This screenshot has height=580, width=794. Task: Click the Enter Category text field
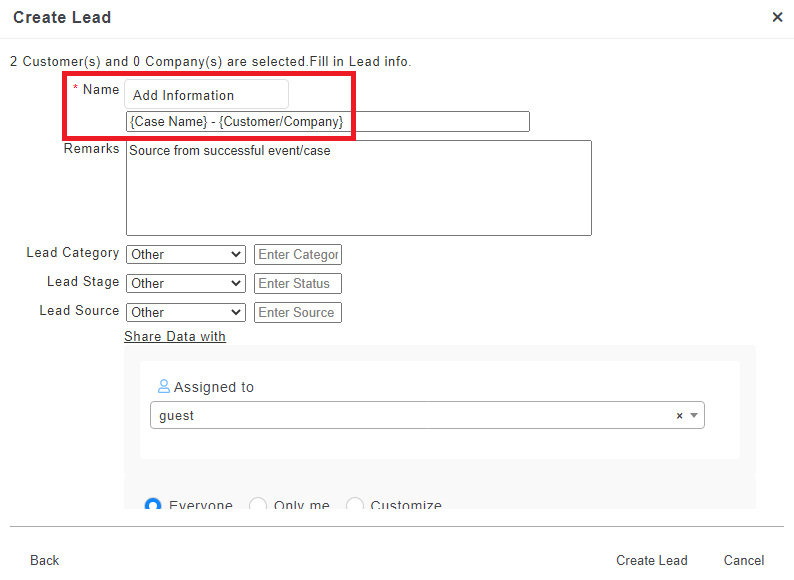(x=298, y=255)
